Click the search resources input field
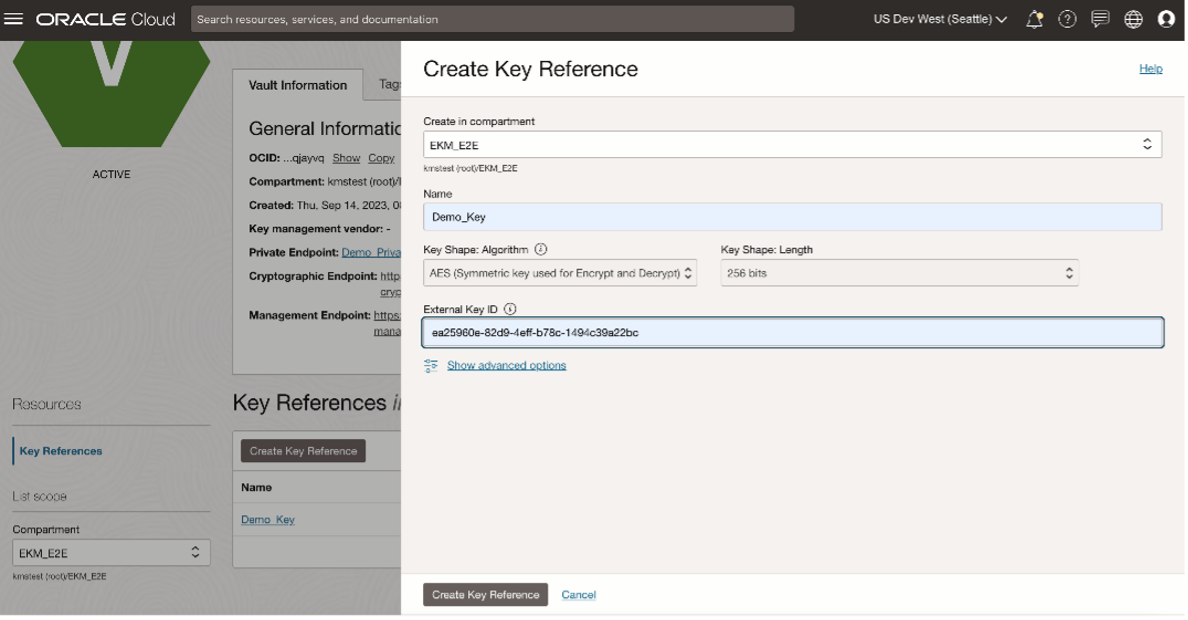 pyautogui.click(x=488, y=17)
